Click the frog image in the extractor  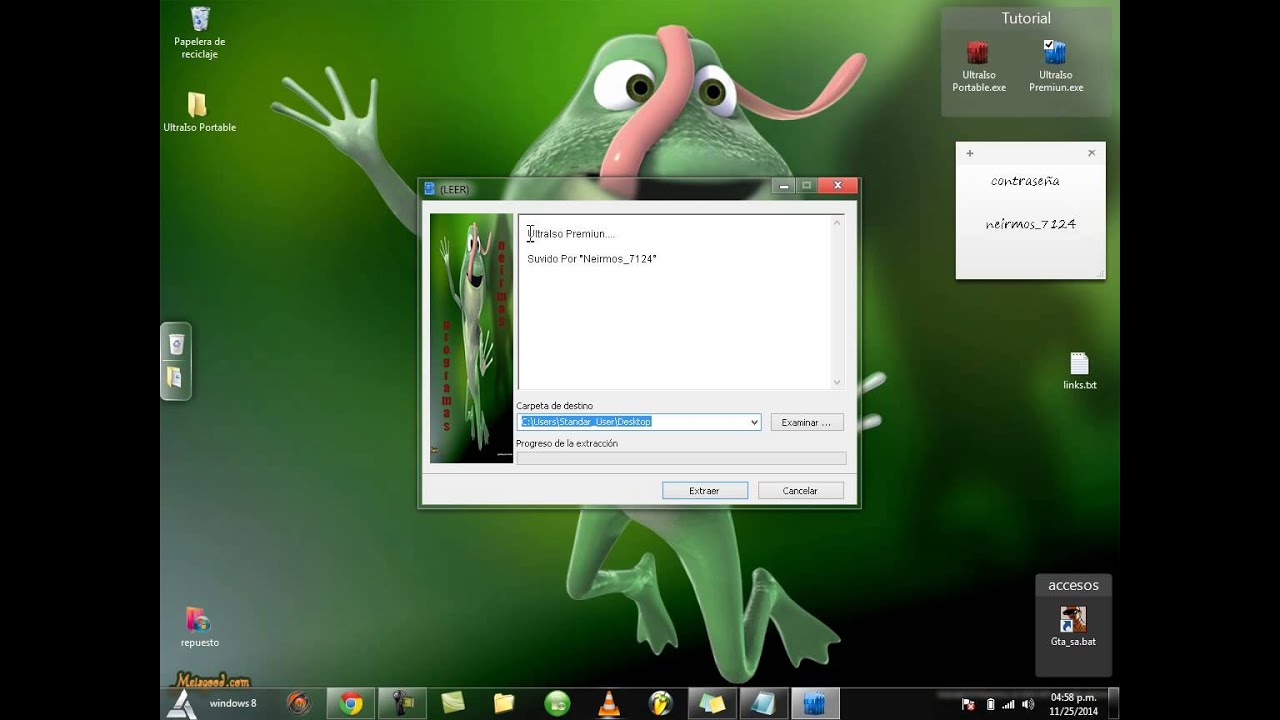[x=471, y=338]
